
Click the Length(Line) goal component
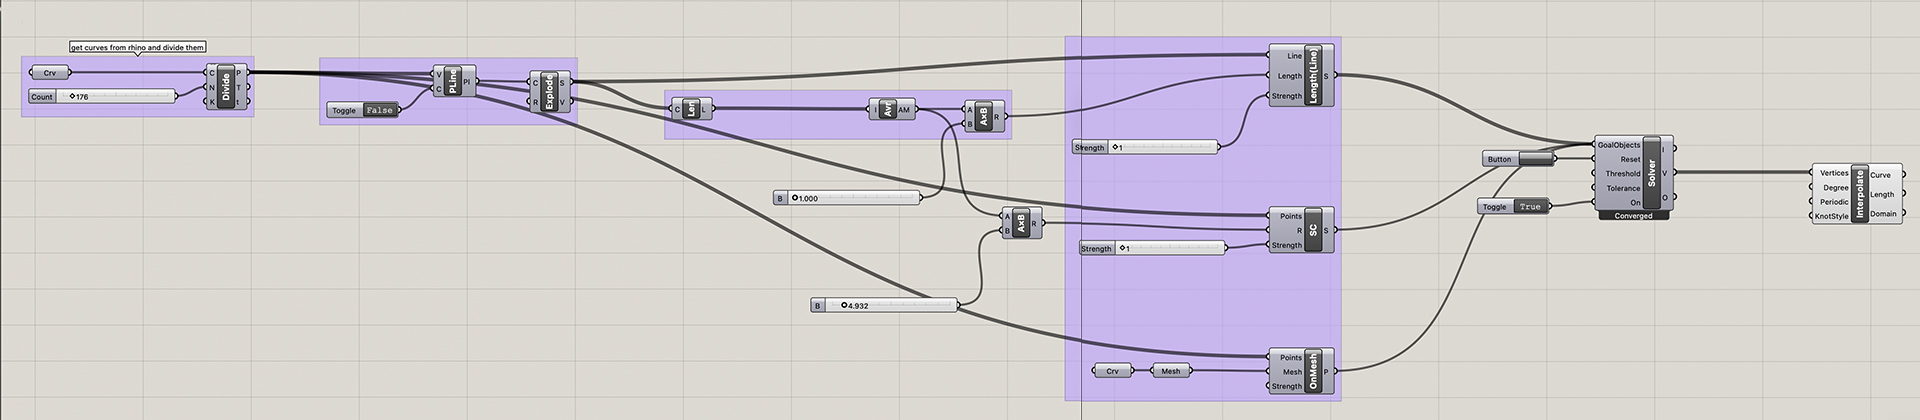tap(1313, 76)
